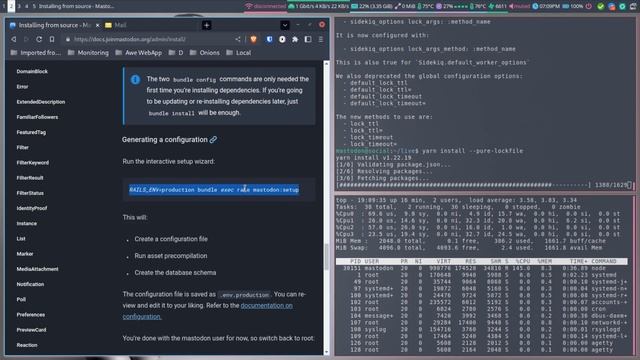Open FilterResult in docs sidebar
Image resolution: width=640 pixels, height=360 pixels.
pyautogui.click(x=30, y=178)
